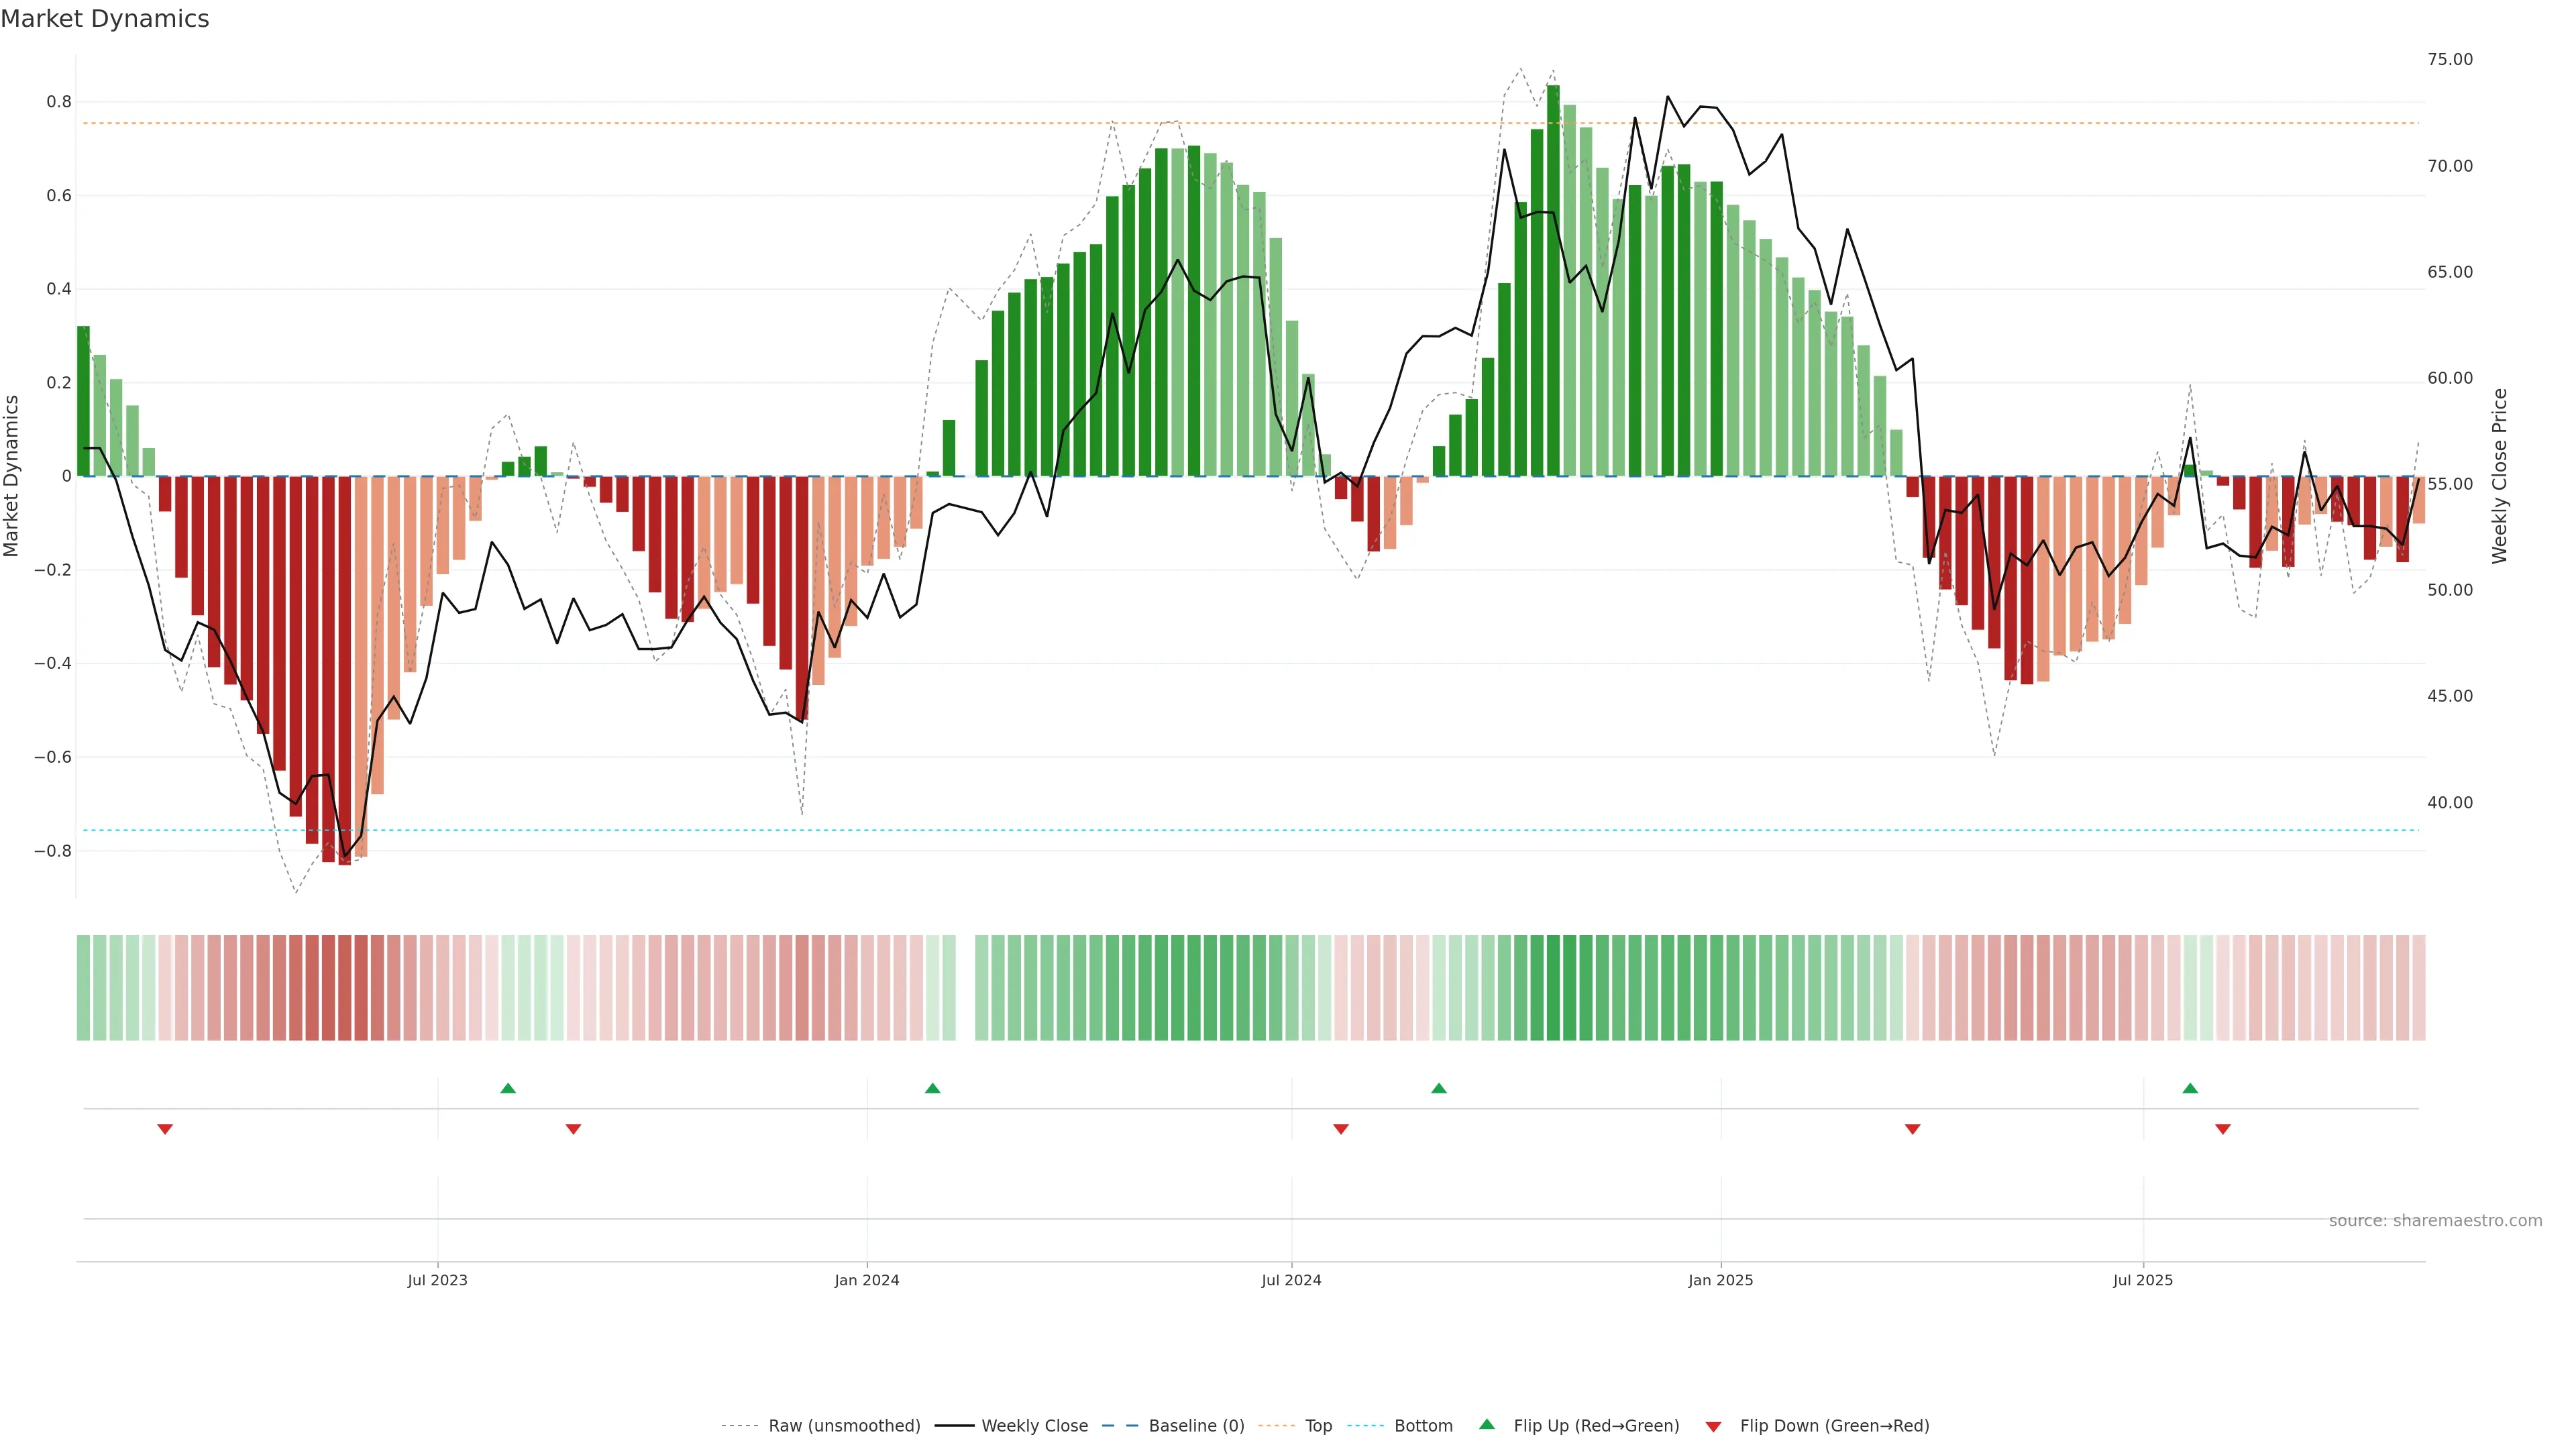Click the Jan 2025 x-axis label
Screen dimensions: 2576x1449
(x=1720, y=1281)
